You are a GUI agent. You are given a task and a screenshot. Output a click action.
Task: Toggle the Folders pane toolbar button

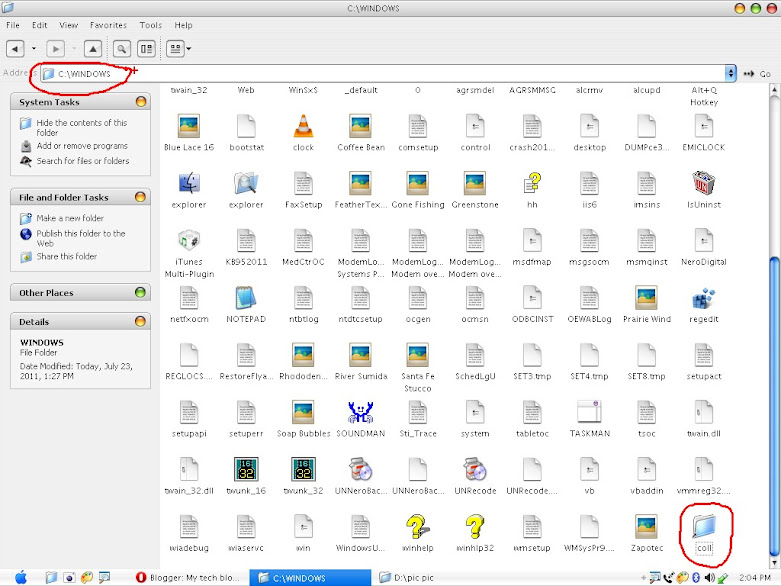click(146, 49)
